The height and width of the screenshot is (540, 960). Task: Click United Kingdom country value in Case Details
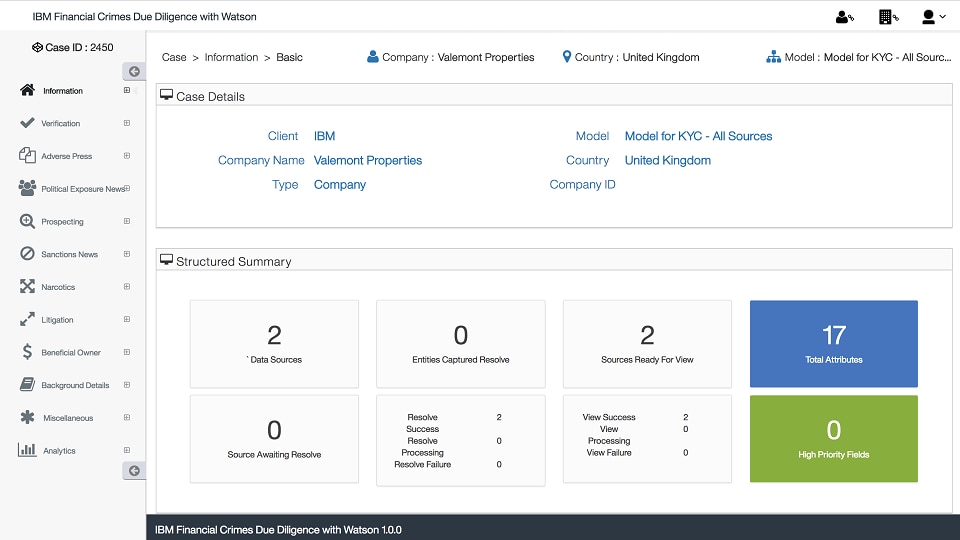668,160
